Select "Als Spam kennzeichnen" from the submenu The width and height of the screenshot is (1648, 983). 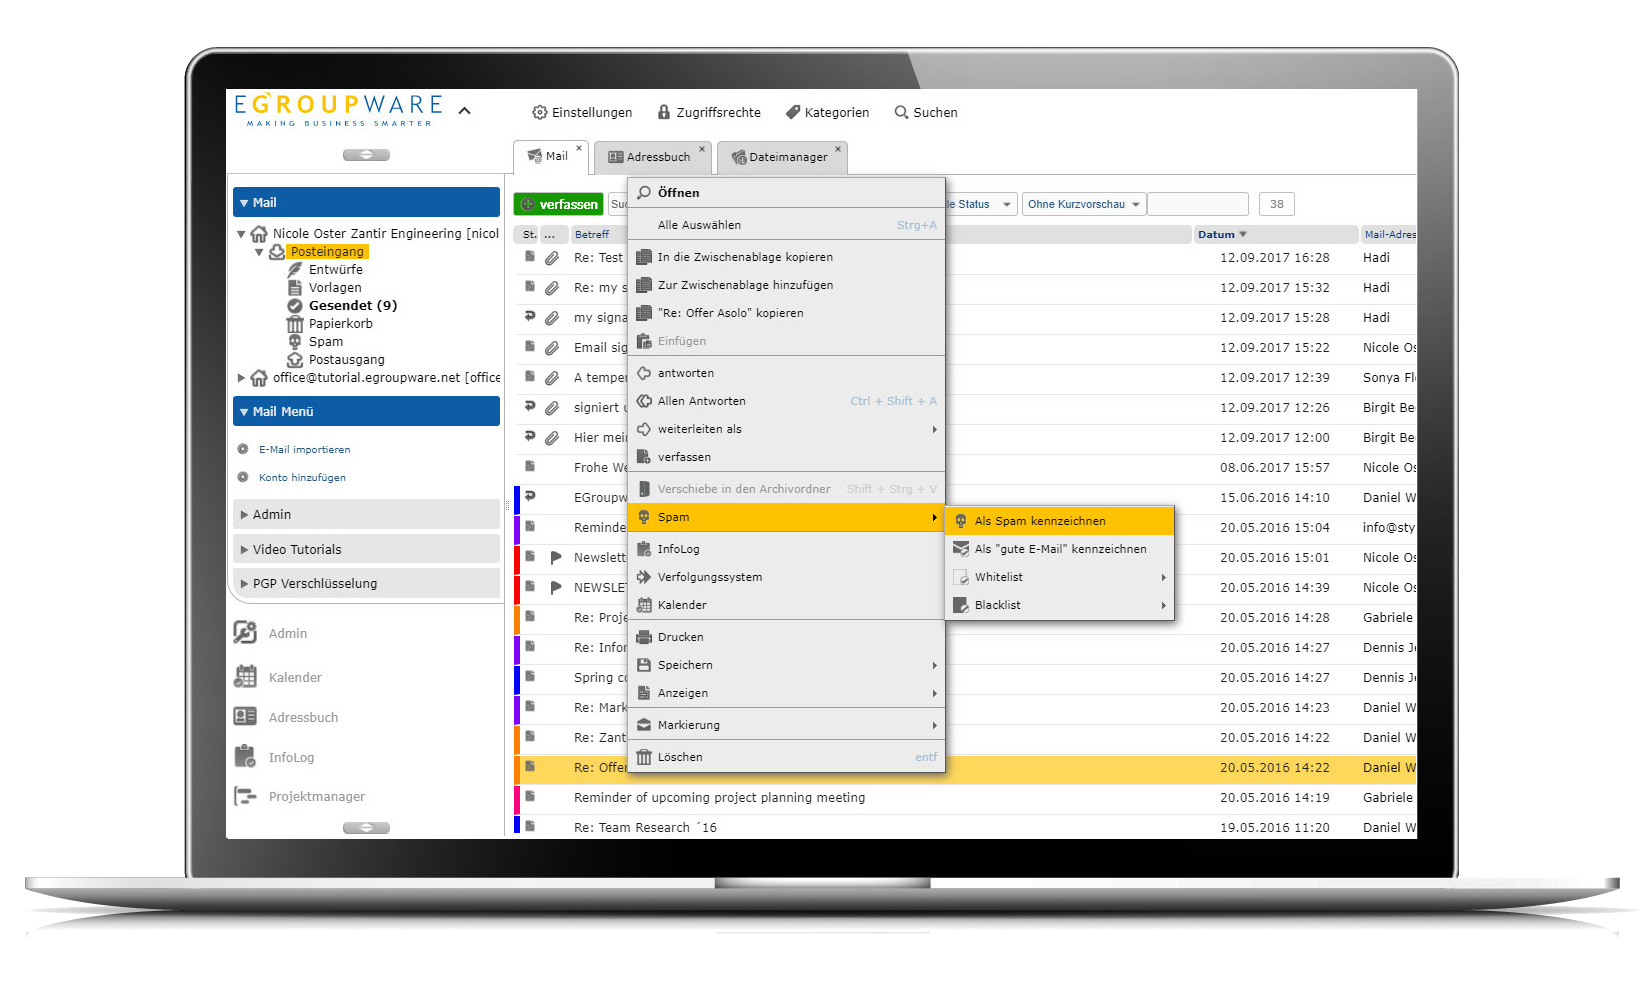[1042, 521]
